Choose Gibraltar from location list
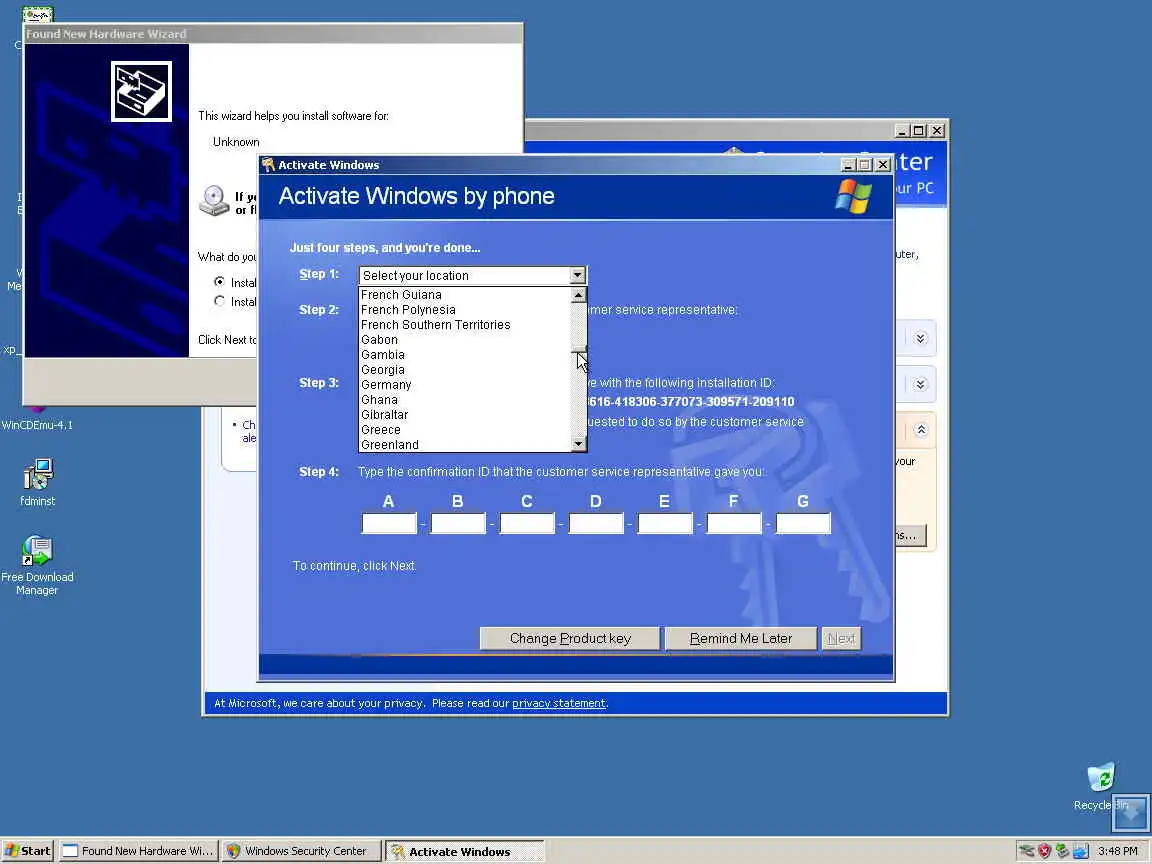The width and height of the screenshot is (1152, 864). (x=465, y=414)
